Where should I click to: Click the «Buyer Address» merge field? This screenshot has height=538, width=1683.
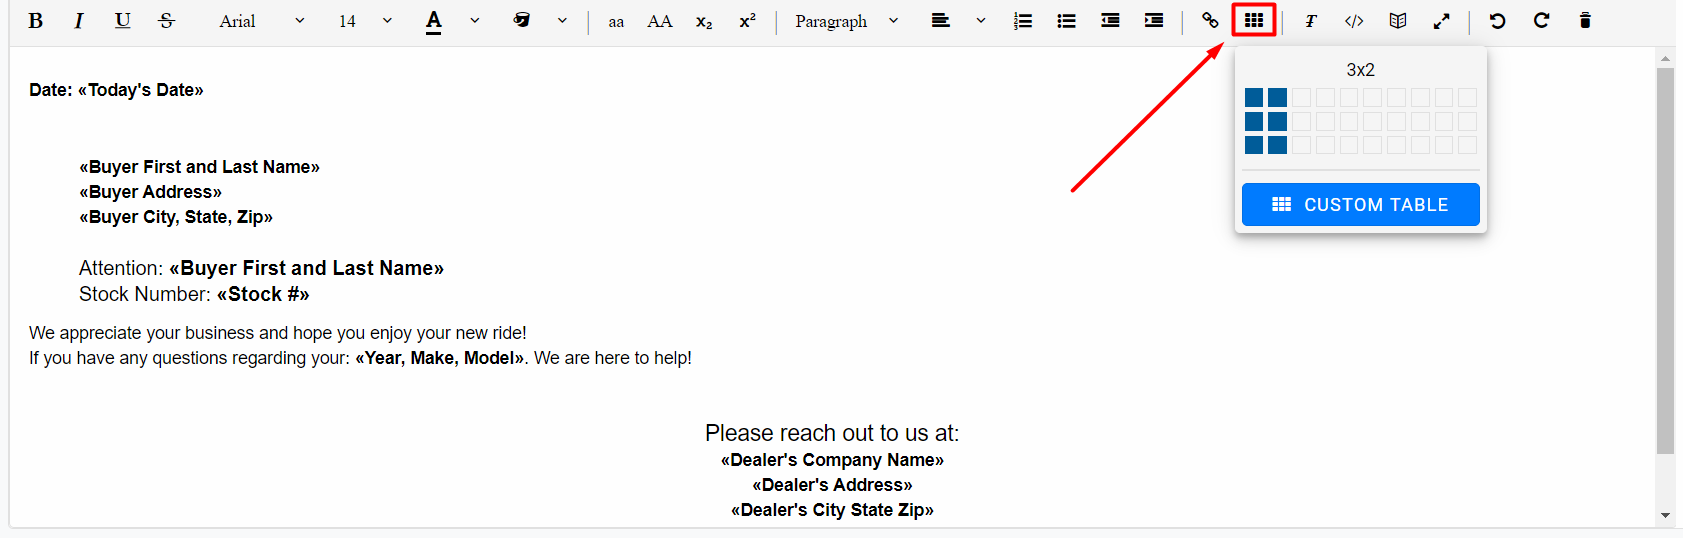151,192
